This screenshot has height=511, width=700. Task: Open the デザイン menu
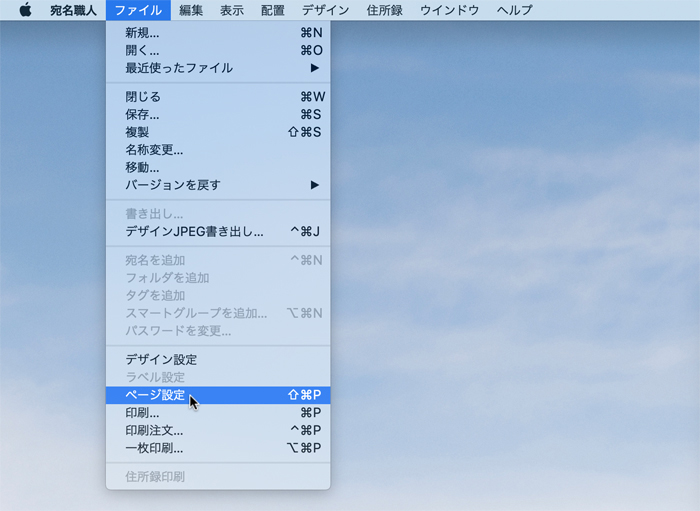click(x=325, y=10)
